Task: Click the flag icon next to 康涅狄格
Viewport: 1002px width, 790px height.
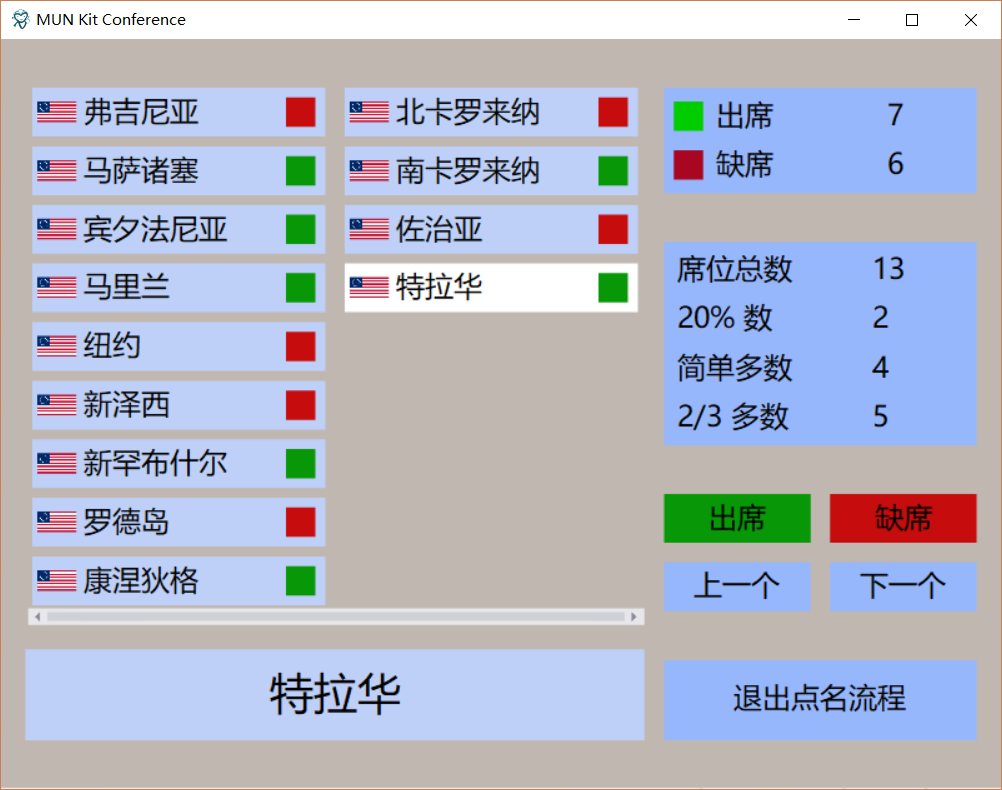Action: [58, 580]
